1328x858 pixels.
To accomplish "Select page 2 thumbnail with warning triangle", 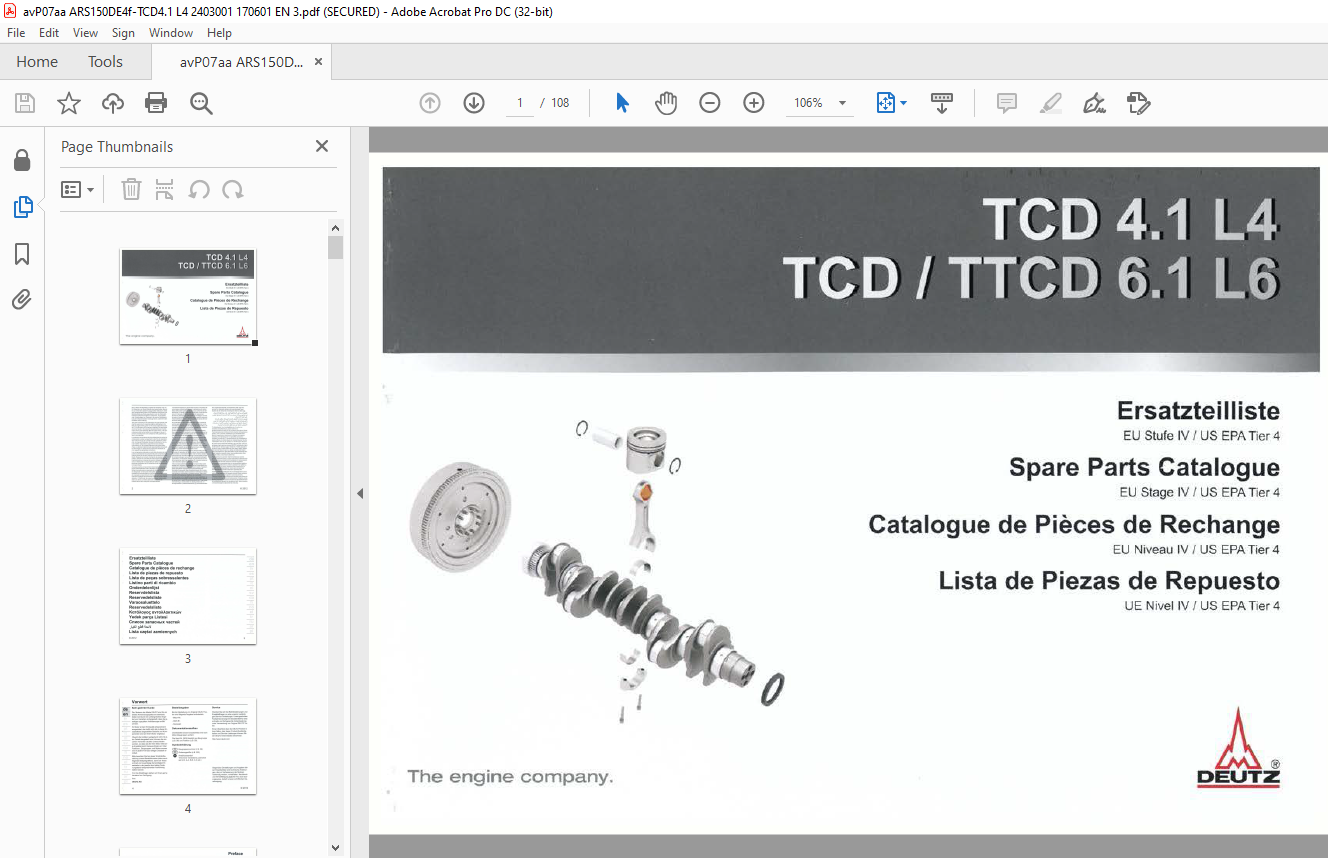I will pos(188,446).
